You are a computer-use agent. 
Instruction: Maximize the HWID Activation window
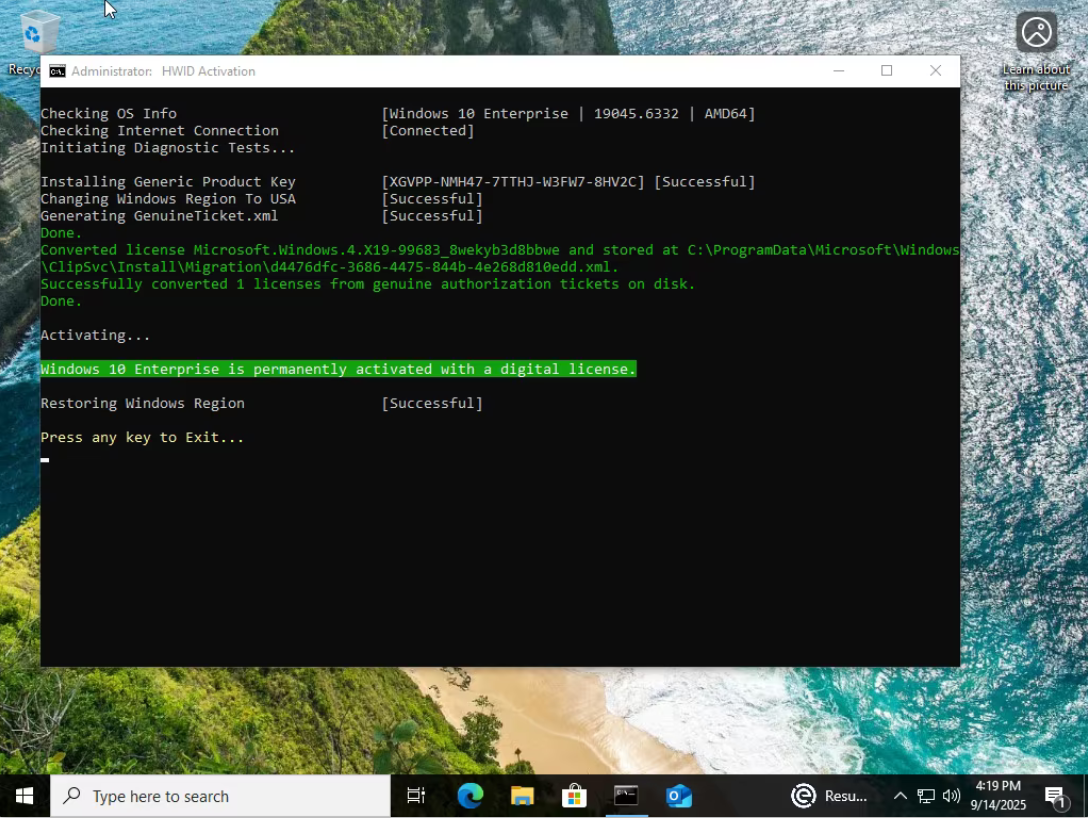(x=887, y=71)
